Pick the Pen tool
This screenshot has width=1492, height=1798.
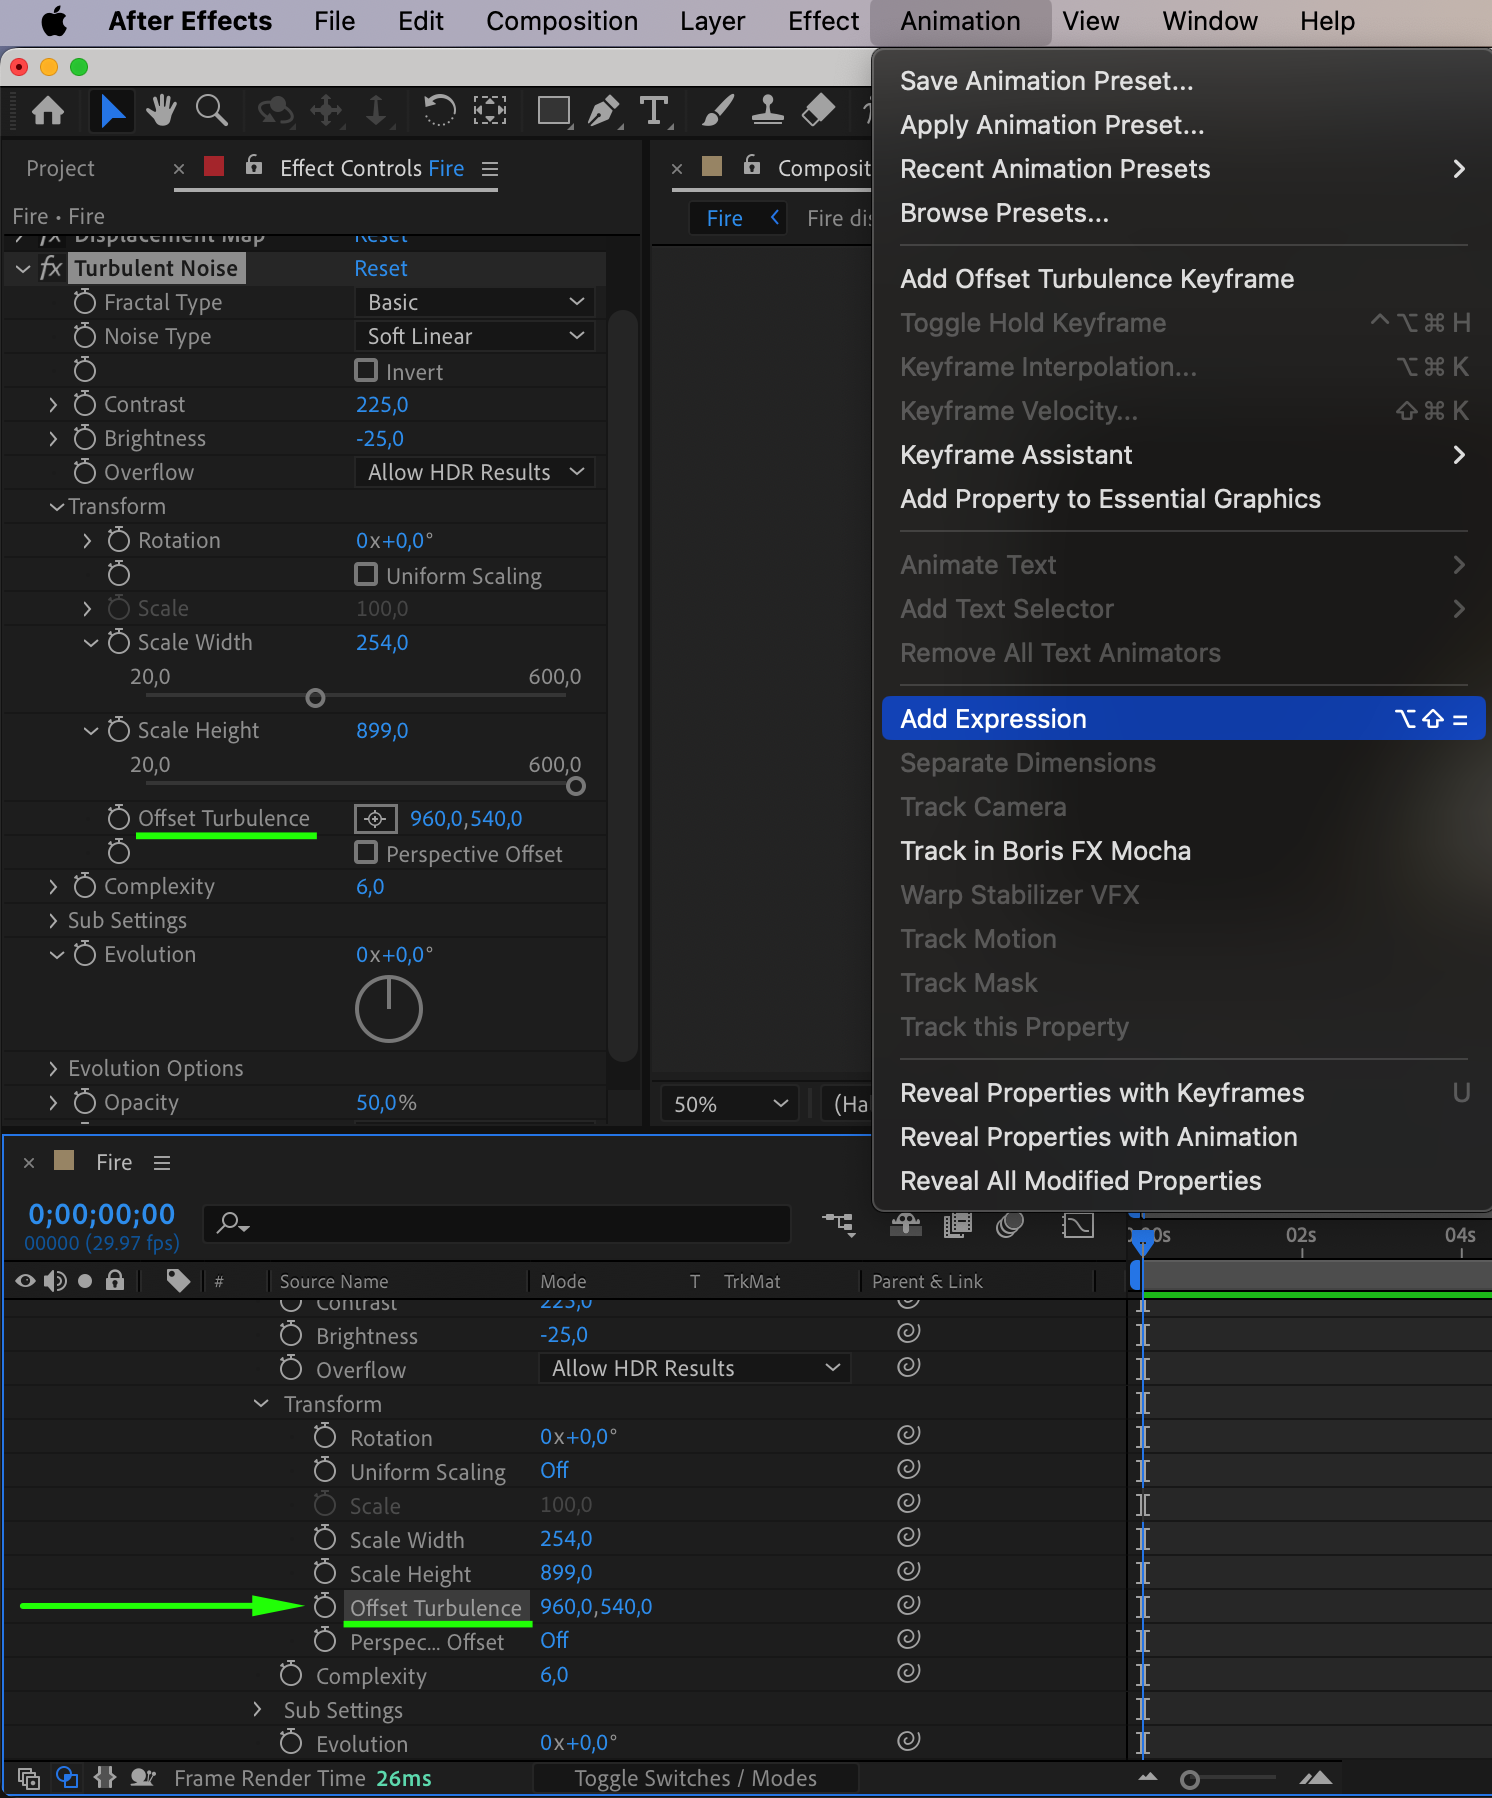click(x=603, y=110)
